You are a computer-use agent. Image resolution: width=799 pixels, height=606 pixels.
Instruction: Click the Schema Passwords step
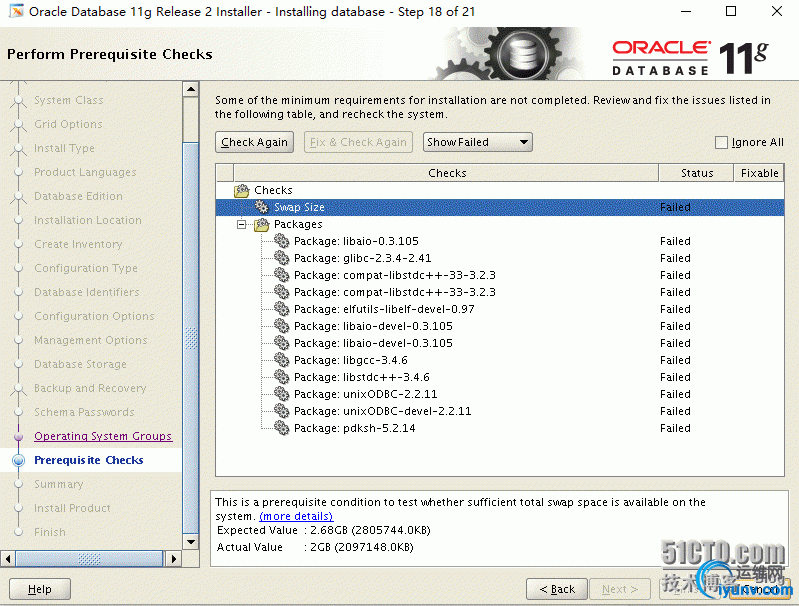84,412
